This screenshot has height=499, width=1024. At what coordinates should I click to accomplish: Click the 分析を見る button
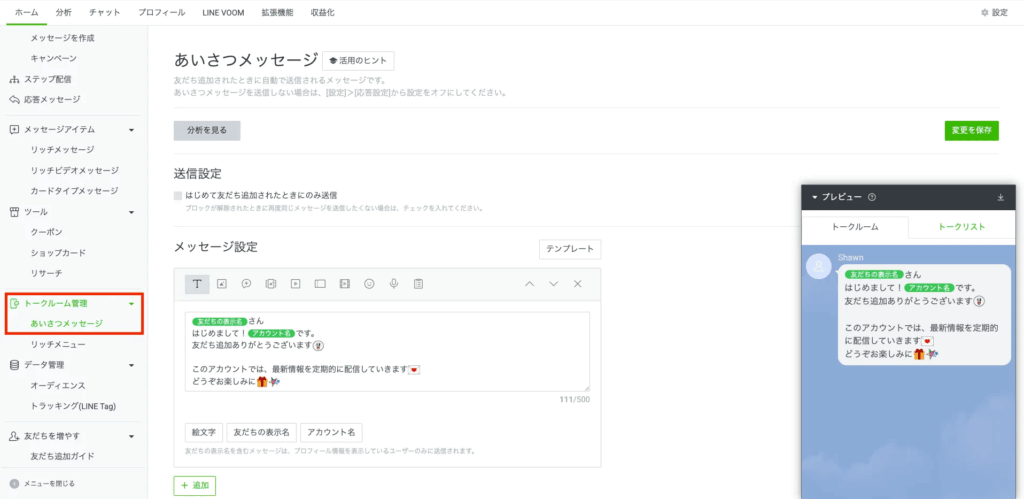click(x=207, y=131)
